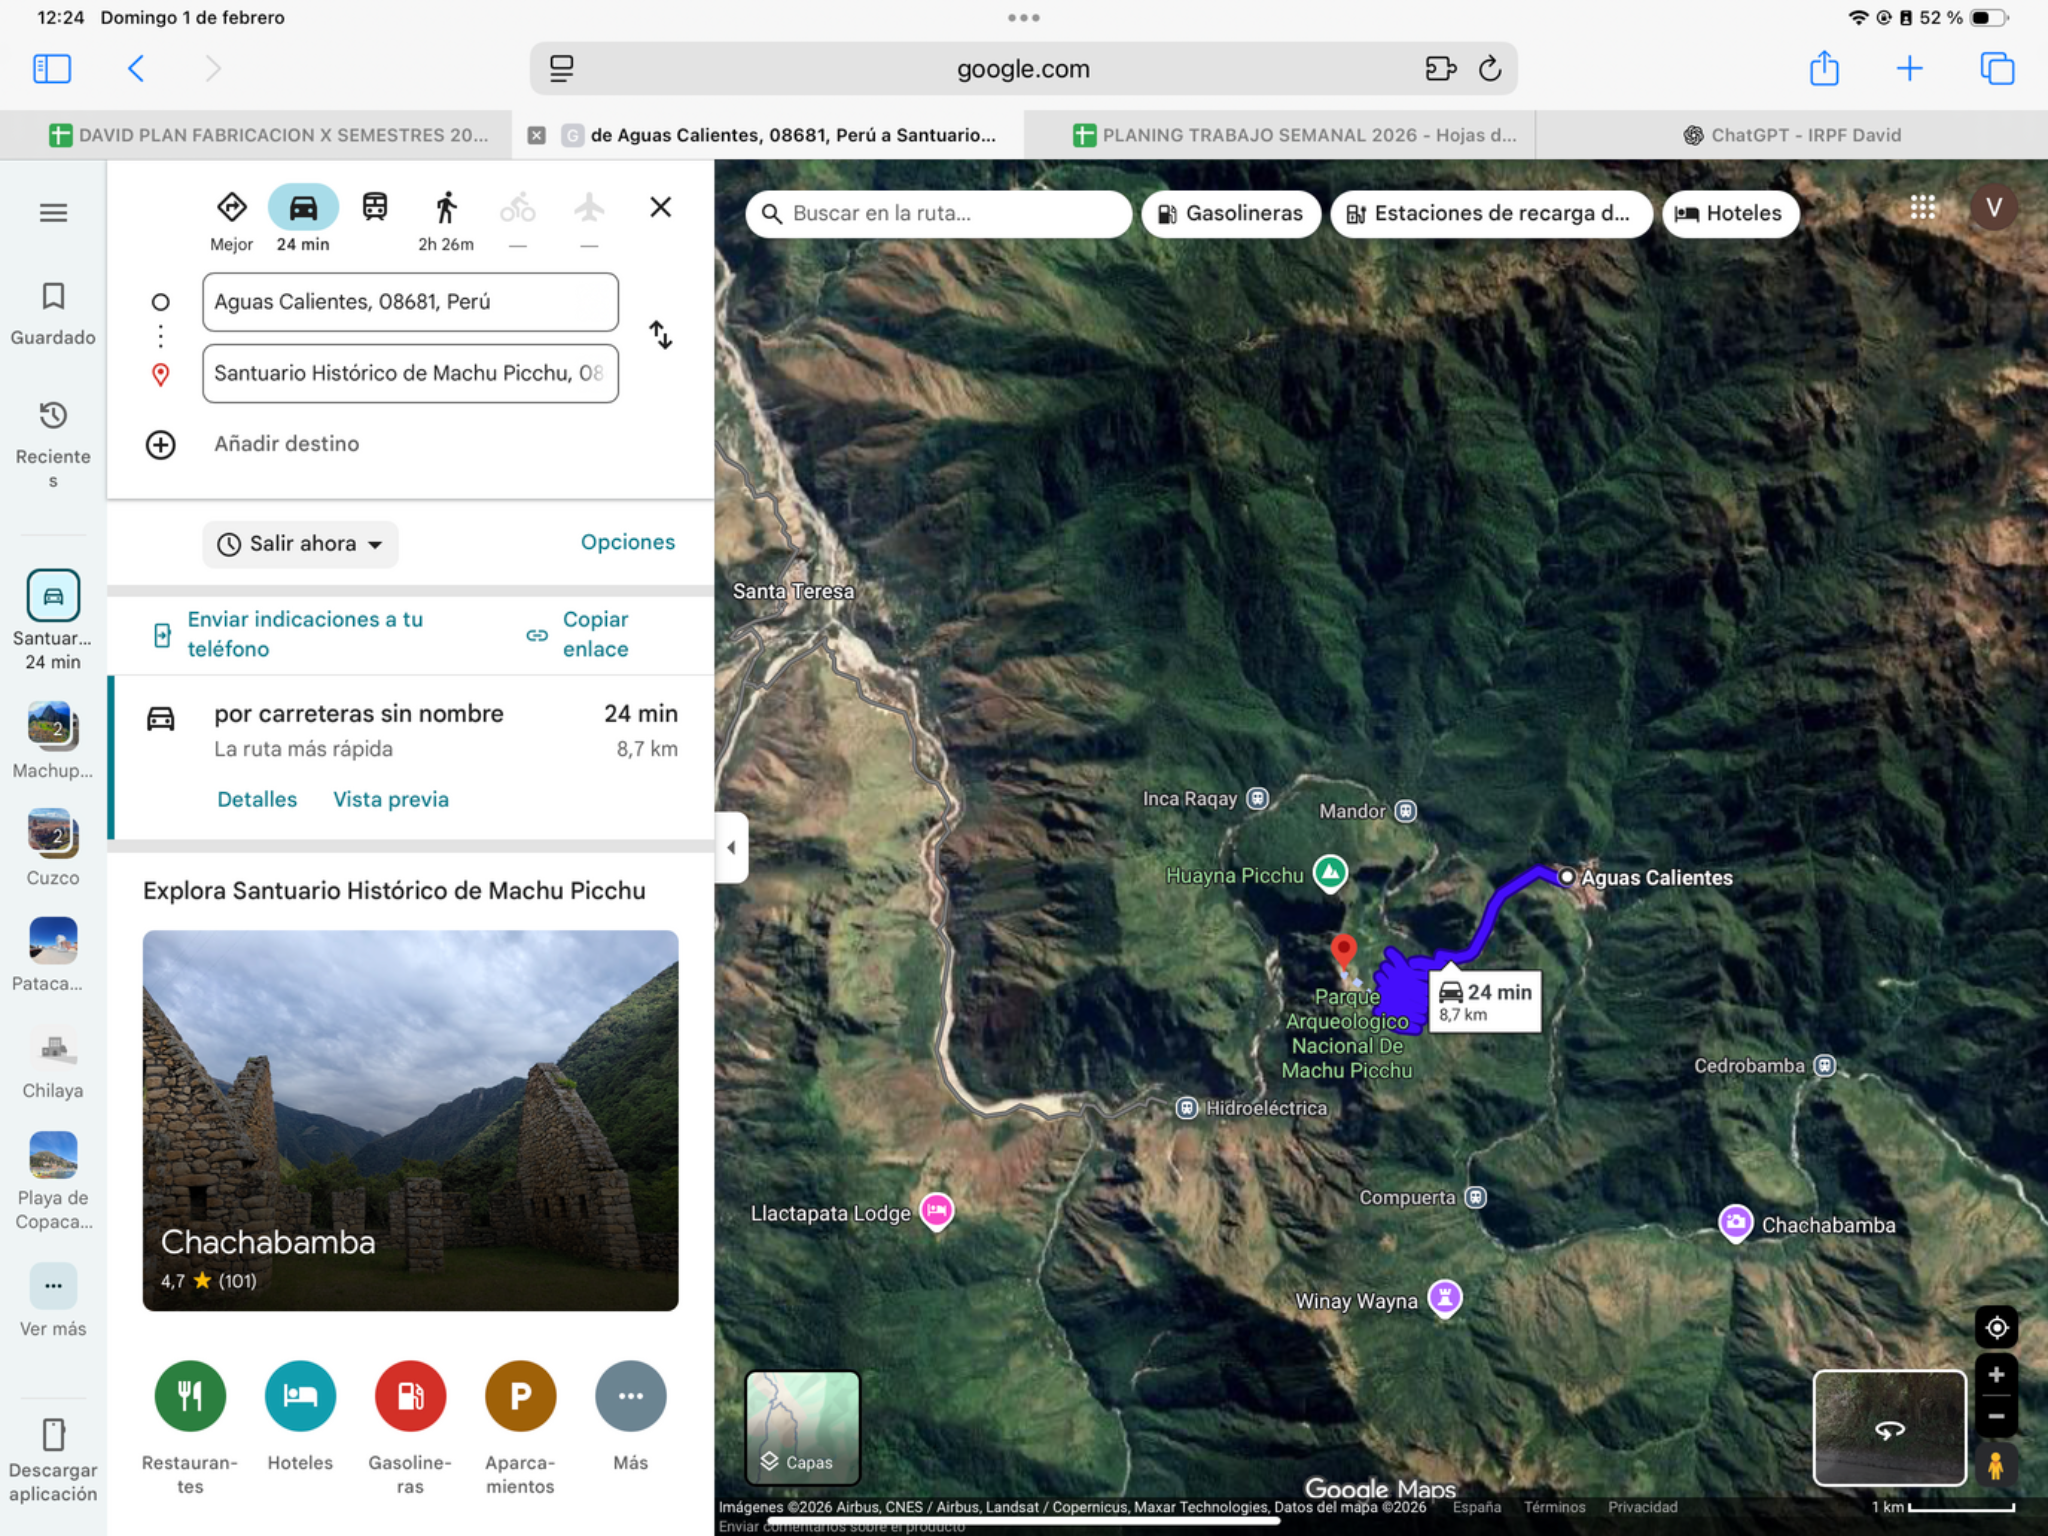2048x1536 pixels.
Task: Toggle Capas map layers
Action: click(x=802, y=1427)
